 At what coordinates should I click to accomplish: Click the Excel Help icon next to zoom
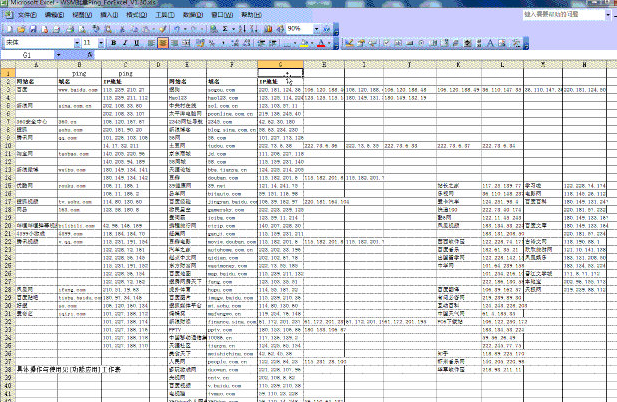click(x=327, y=29)
